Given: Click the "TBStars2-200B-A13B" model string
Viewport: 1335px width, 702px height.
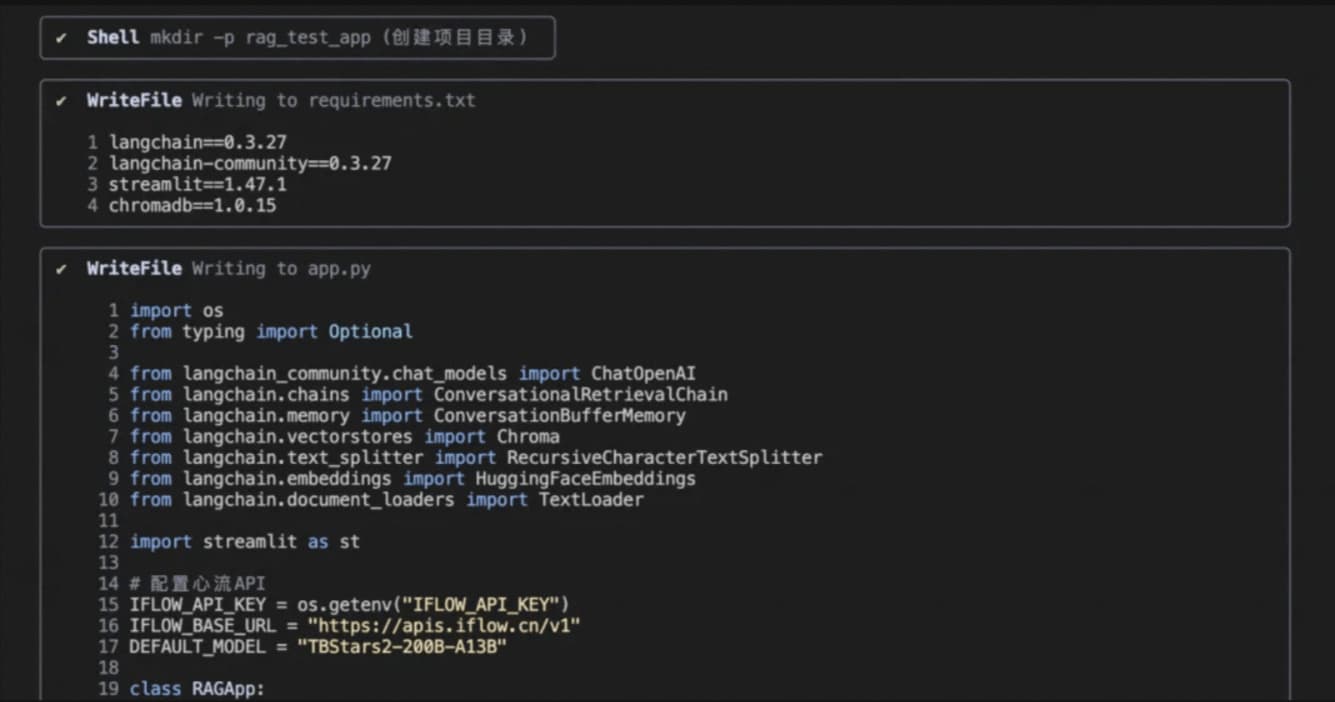Looking at the screenshot, I should pyautogui.click(x=402, y=647).
